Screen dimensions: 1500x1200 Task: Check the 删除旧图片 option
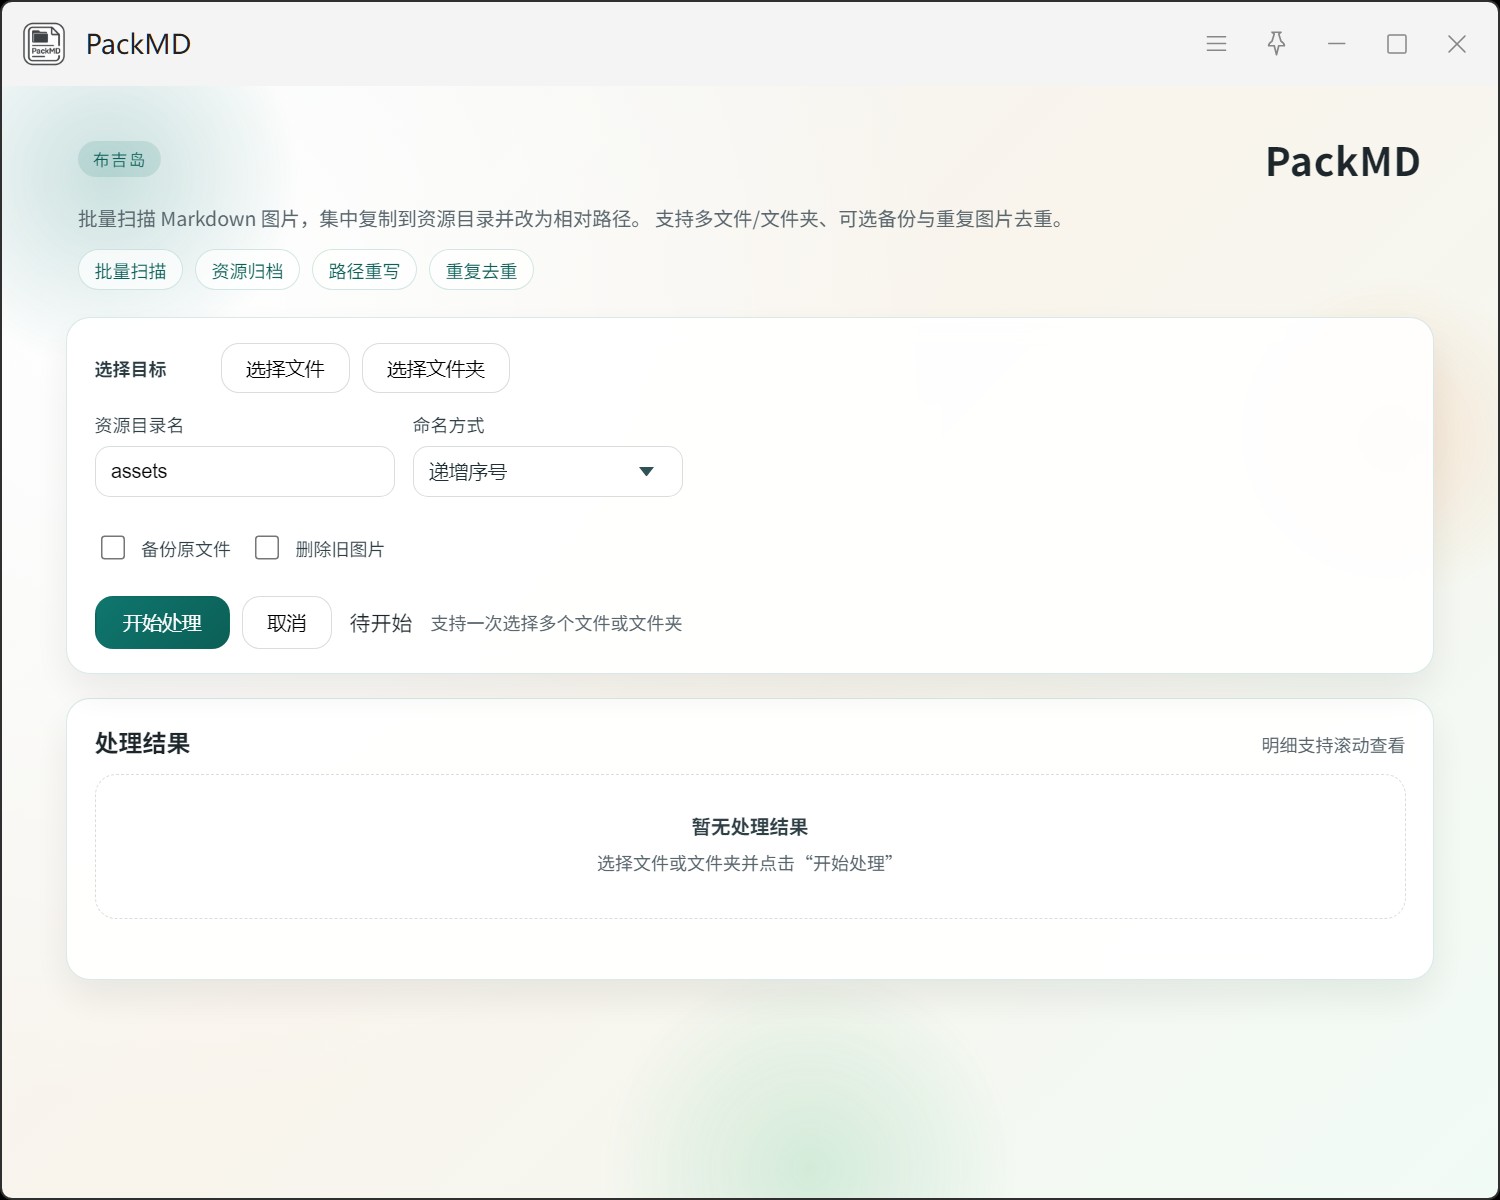(267, 548)
